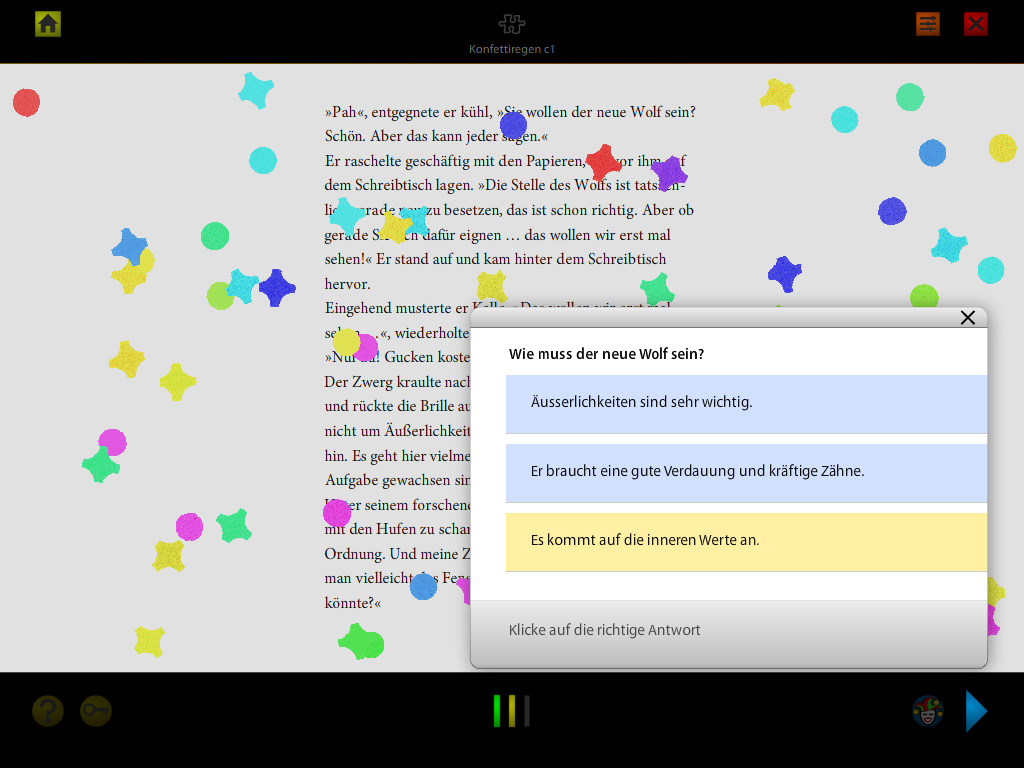Image resolution: width=1024 pixels, height=768 pixels.
Task: Go to next page with blue arrow
Action: (x=976, y=711)
